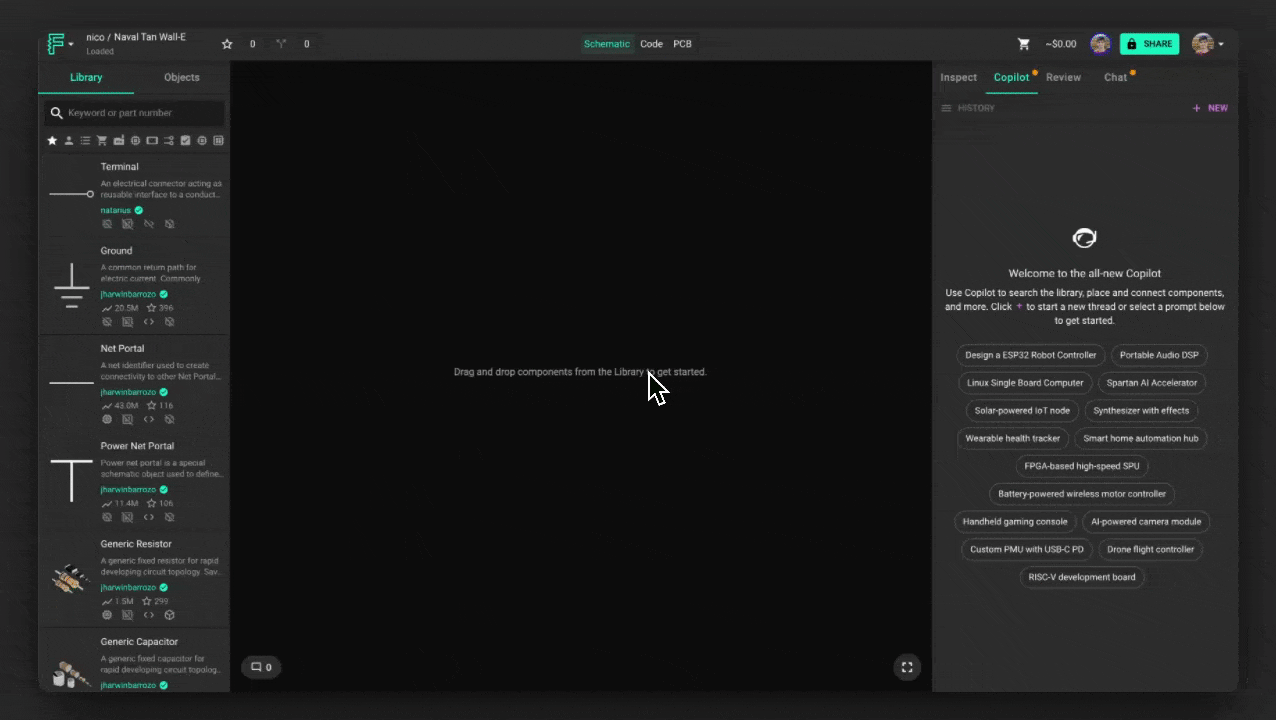Image resolution: width=1276 pixels, height=720 pixels.
Task: Click the code icon under Ground
Action: click(x=148, y=322)
